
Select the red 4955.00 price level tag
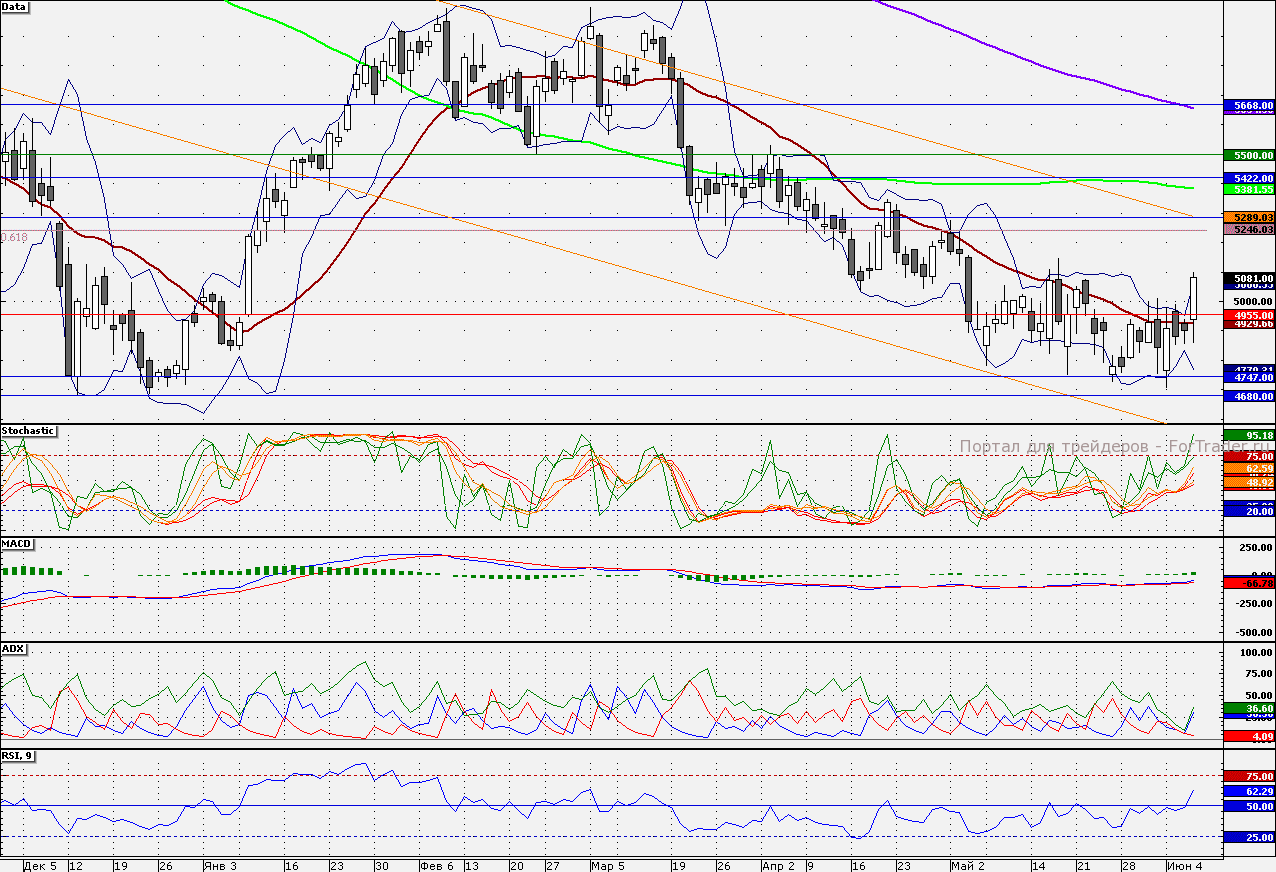click(1248, 314)
